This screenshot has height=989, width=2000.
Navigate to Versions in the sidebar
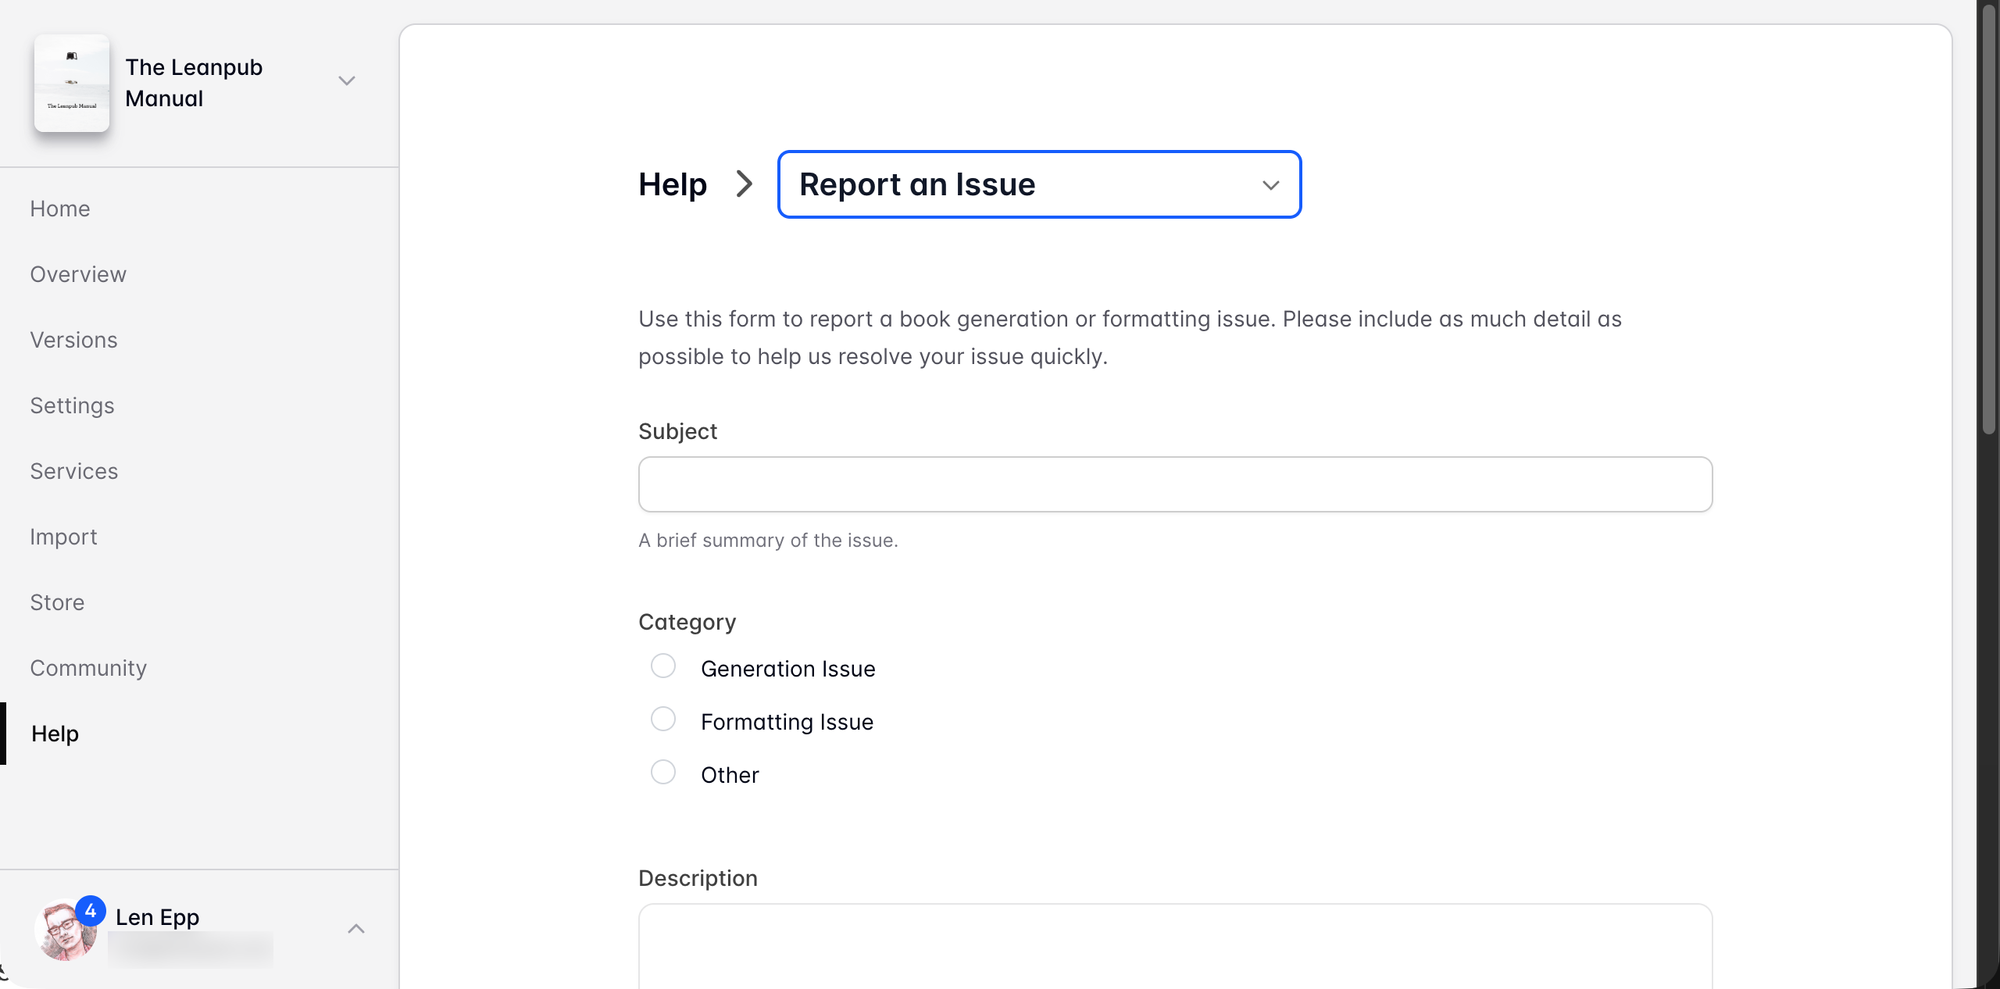(x=74, y=340)
